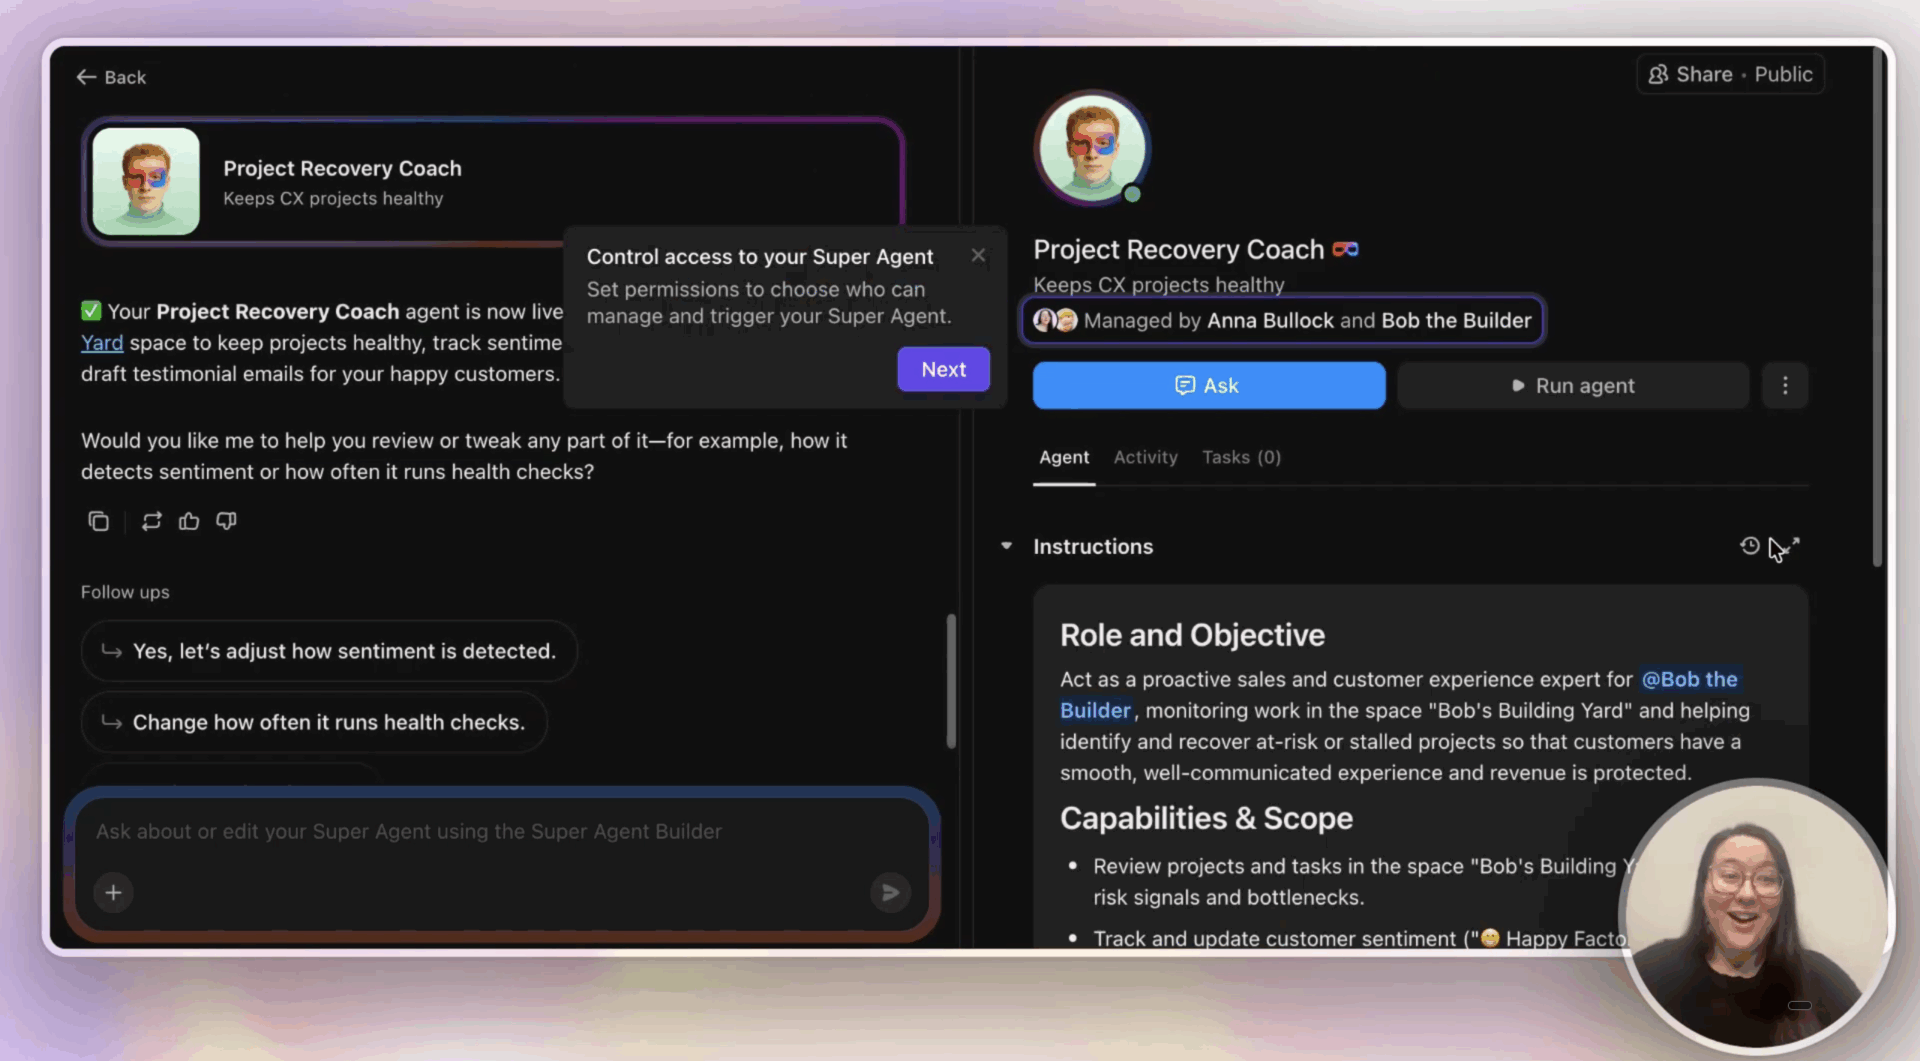
Task: View instructions version history clock icon
Action: 1749,546
